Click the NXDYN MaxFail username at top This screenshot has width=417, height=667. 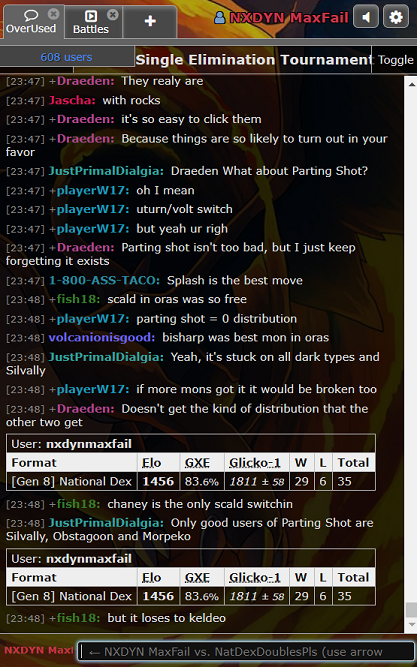(288, 17)
